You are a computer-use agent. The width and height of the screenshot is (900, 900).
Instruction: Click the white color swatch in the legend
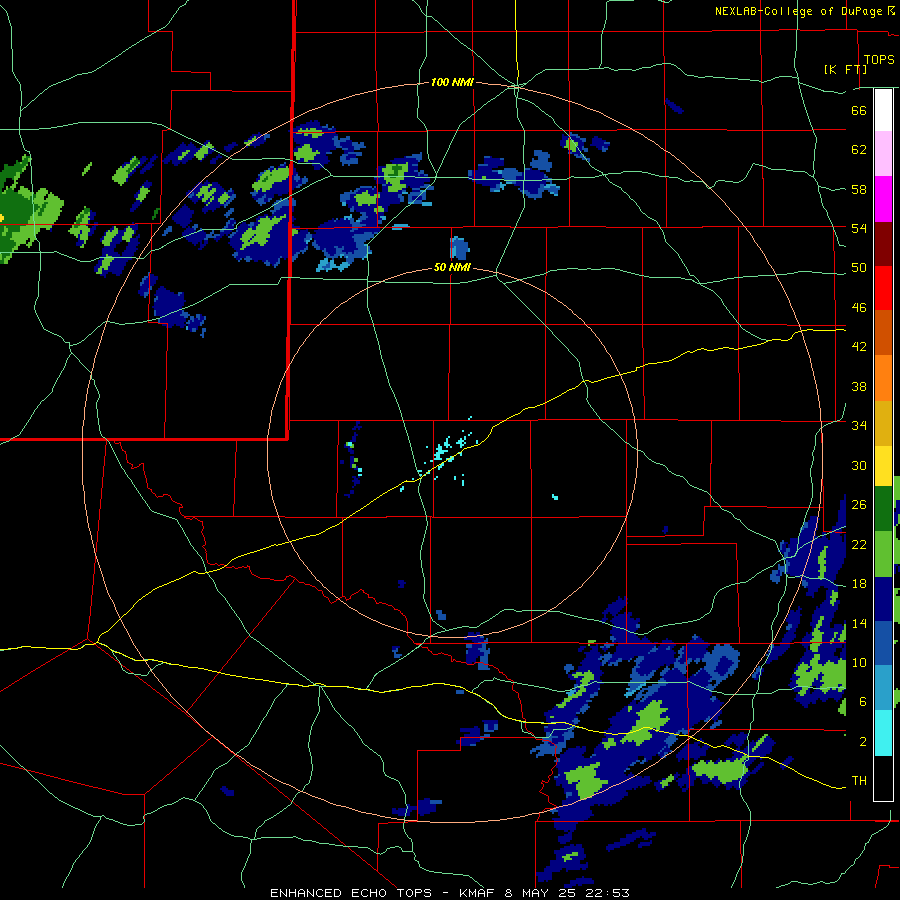click(x=883, y=110)
